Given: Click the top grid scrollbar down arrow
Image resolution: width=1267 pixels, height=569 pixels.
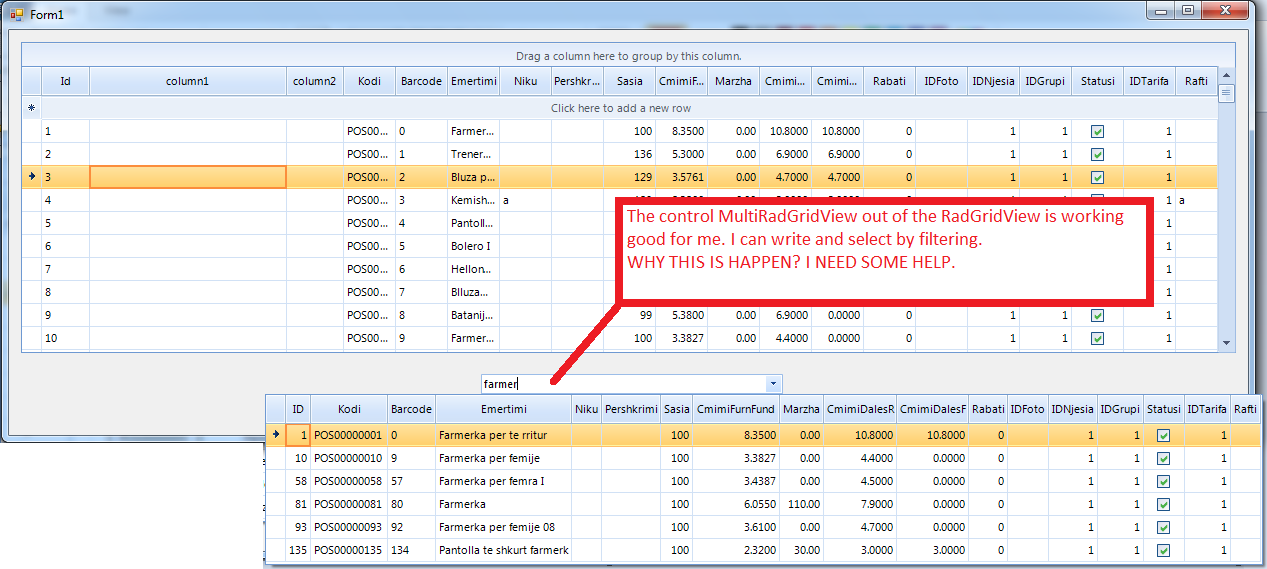Looking at the screenshot, I should click(x=1227, y=343).
